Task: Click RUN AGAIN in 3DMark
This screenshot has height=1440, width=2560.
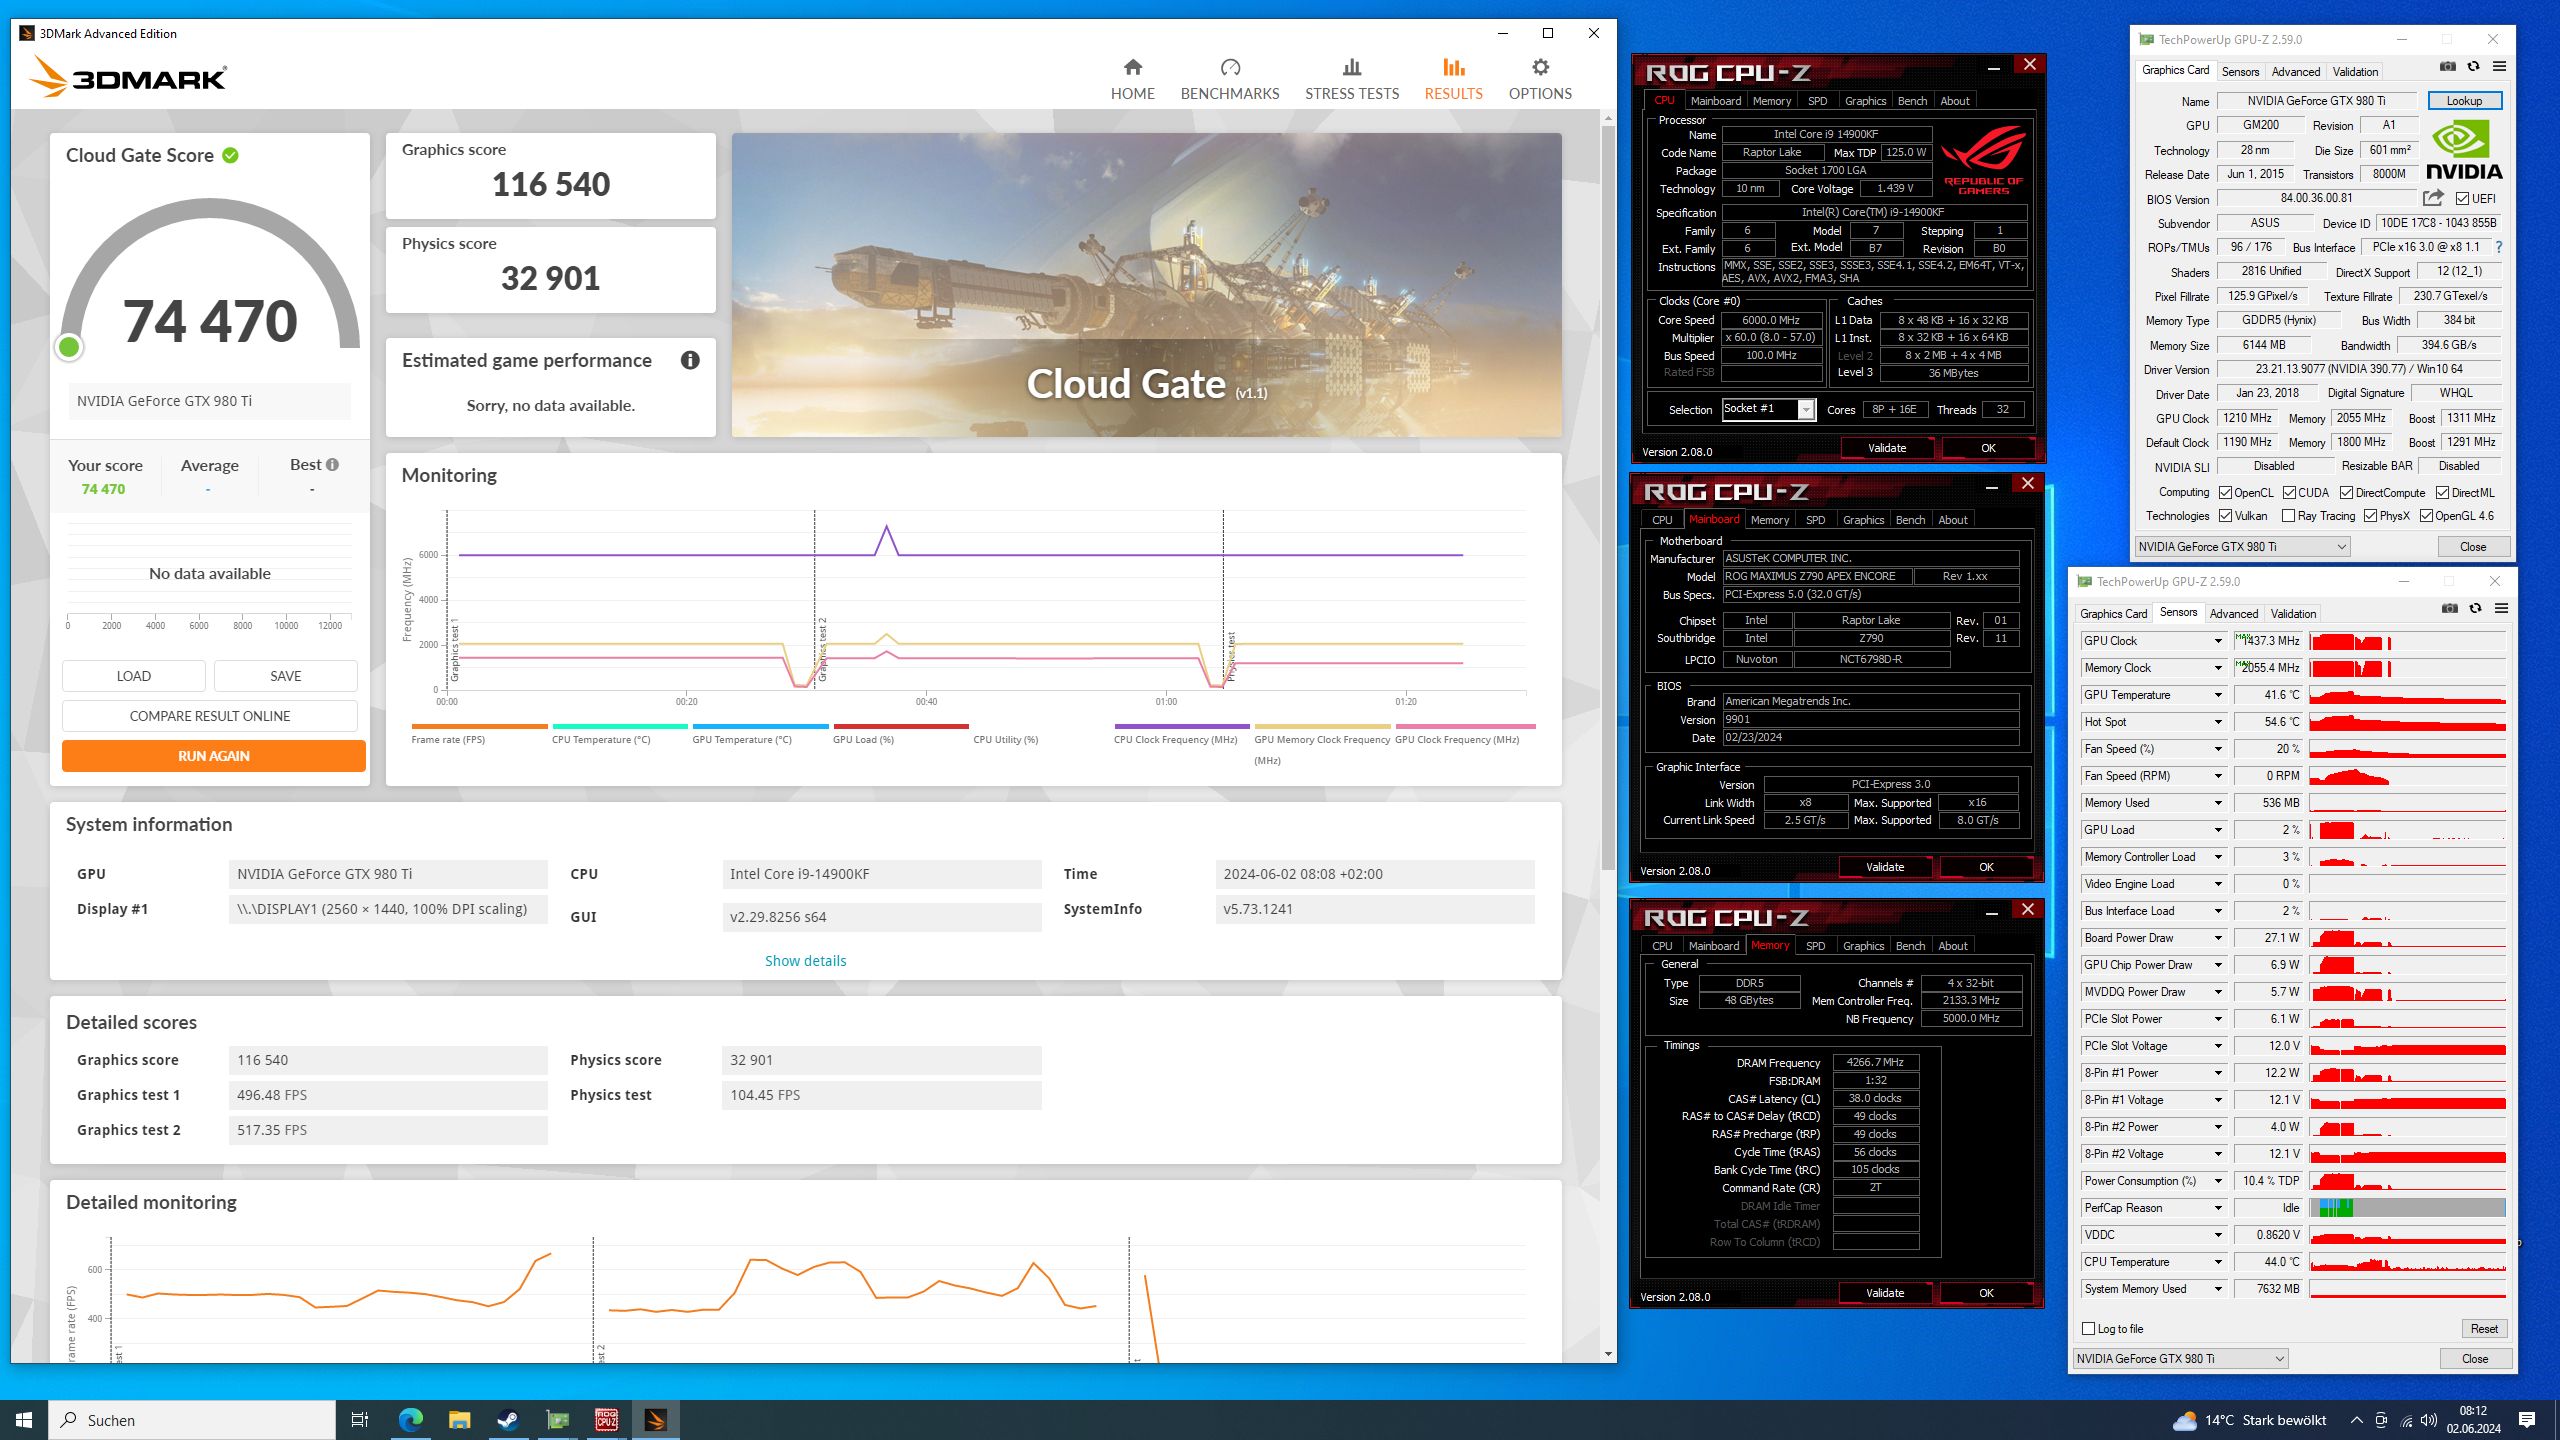Action: tap(214, 756)
